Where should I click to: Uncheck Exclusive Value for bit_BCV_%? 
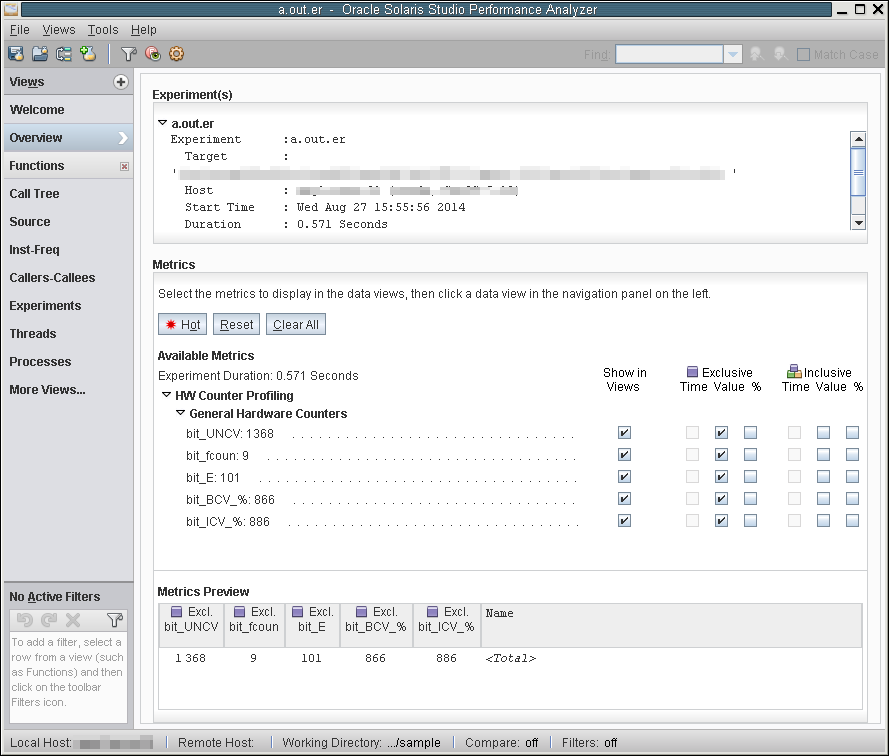[x=721, y=499]
